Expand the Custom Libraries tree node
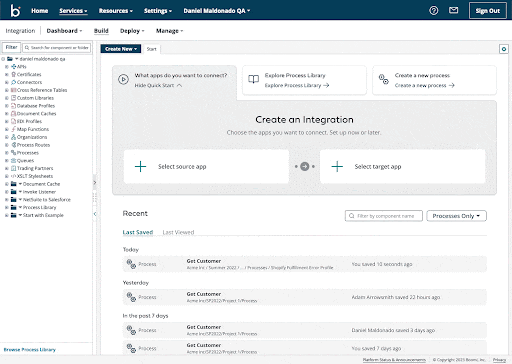 (x=6, y=98)
